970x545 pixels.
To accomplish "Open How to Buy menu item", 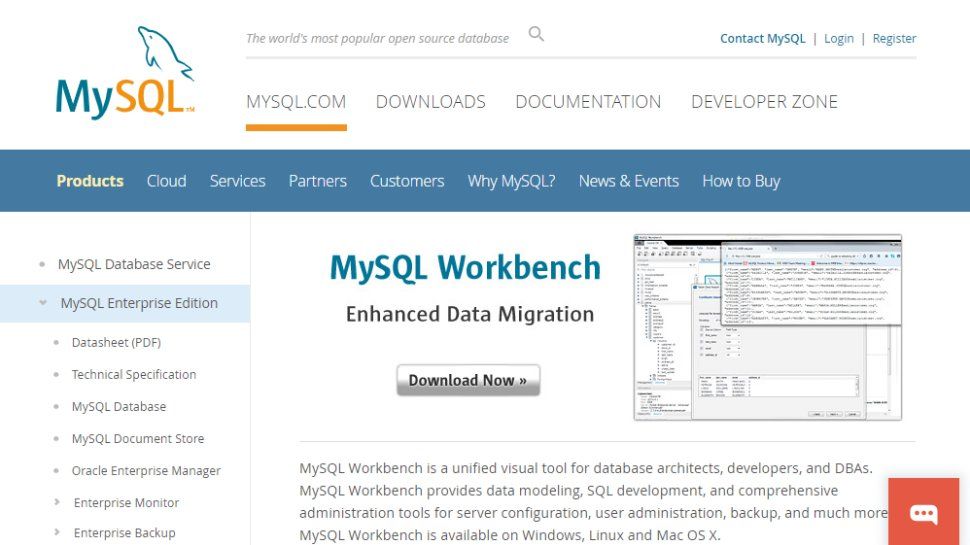I will (741, 181).
